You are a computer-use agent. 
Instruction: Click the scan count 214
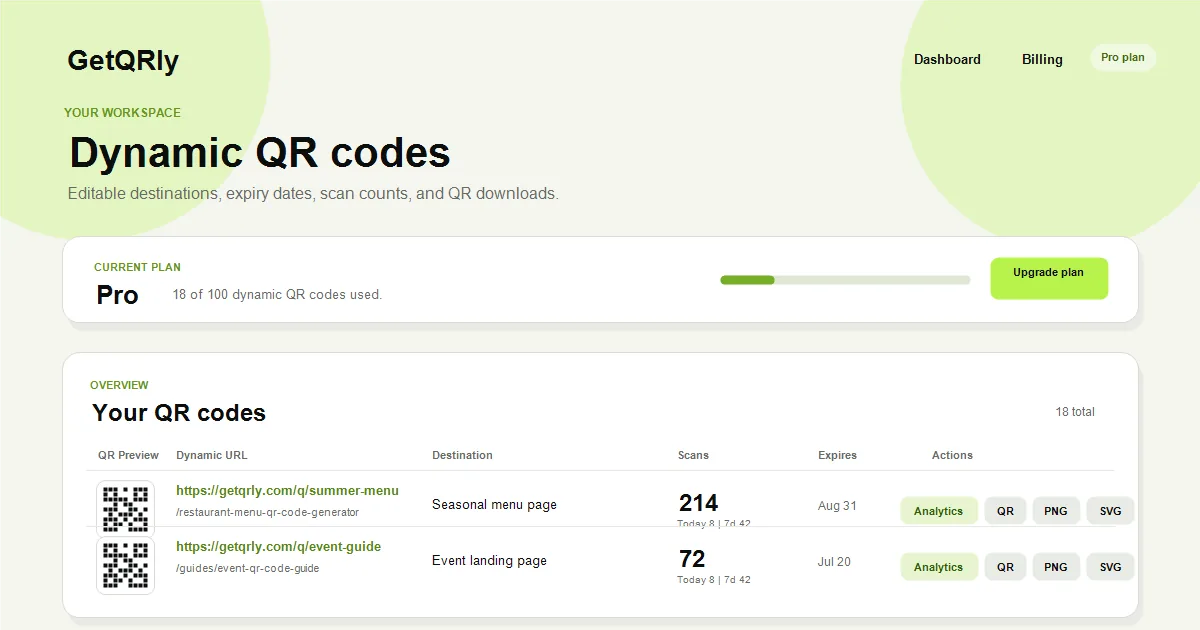[698, 503]
